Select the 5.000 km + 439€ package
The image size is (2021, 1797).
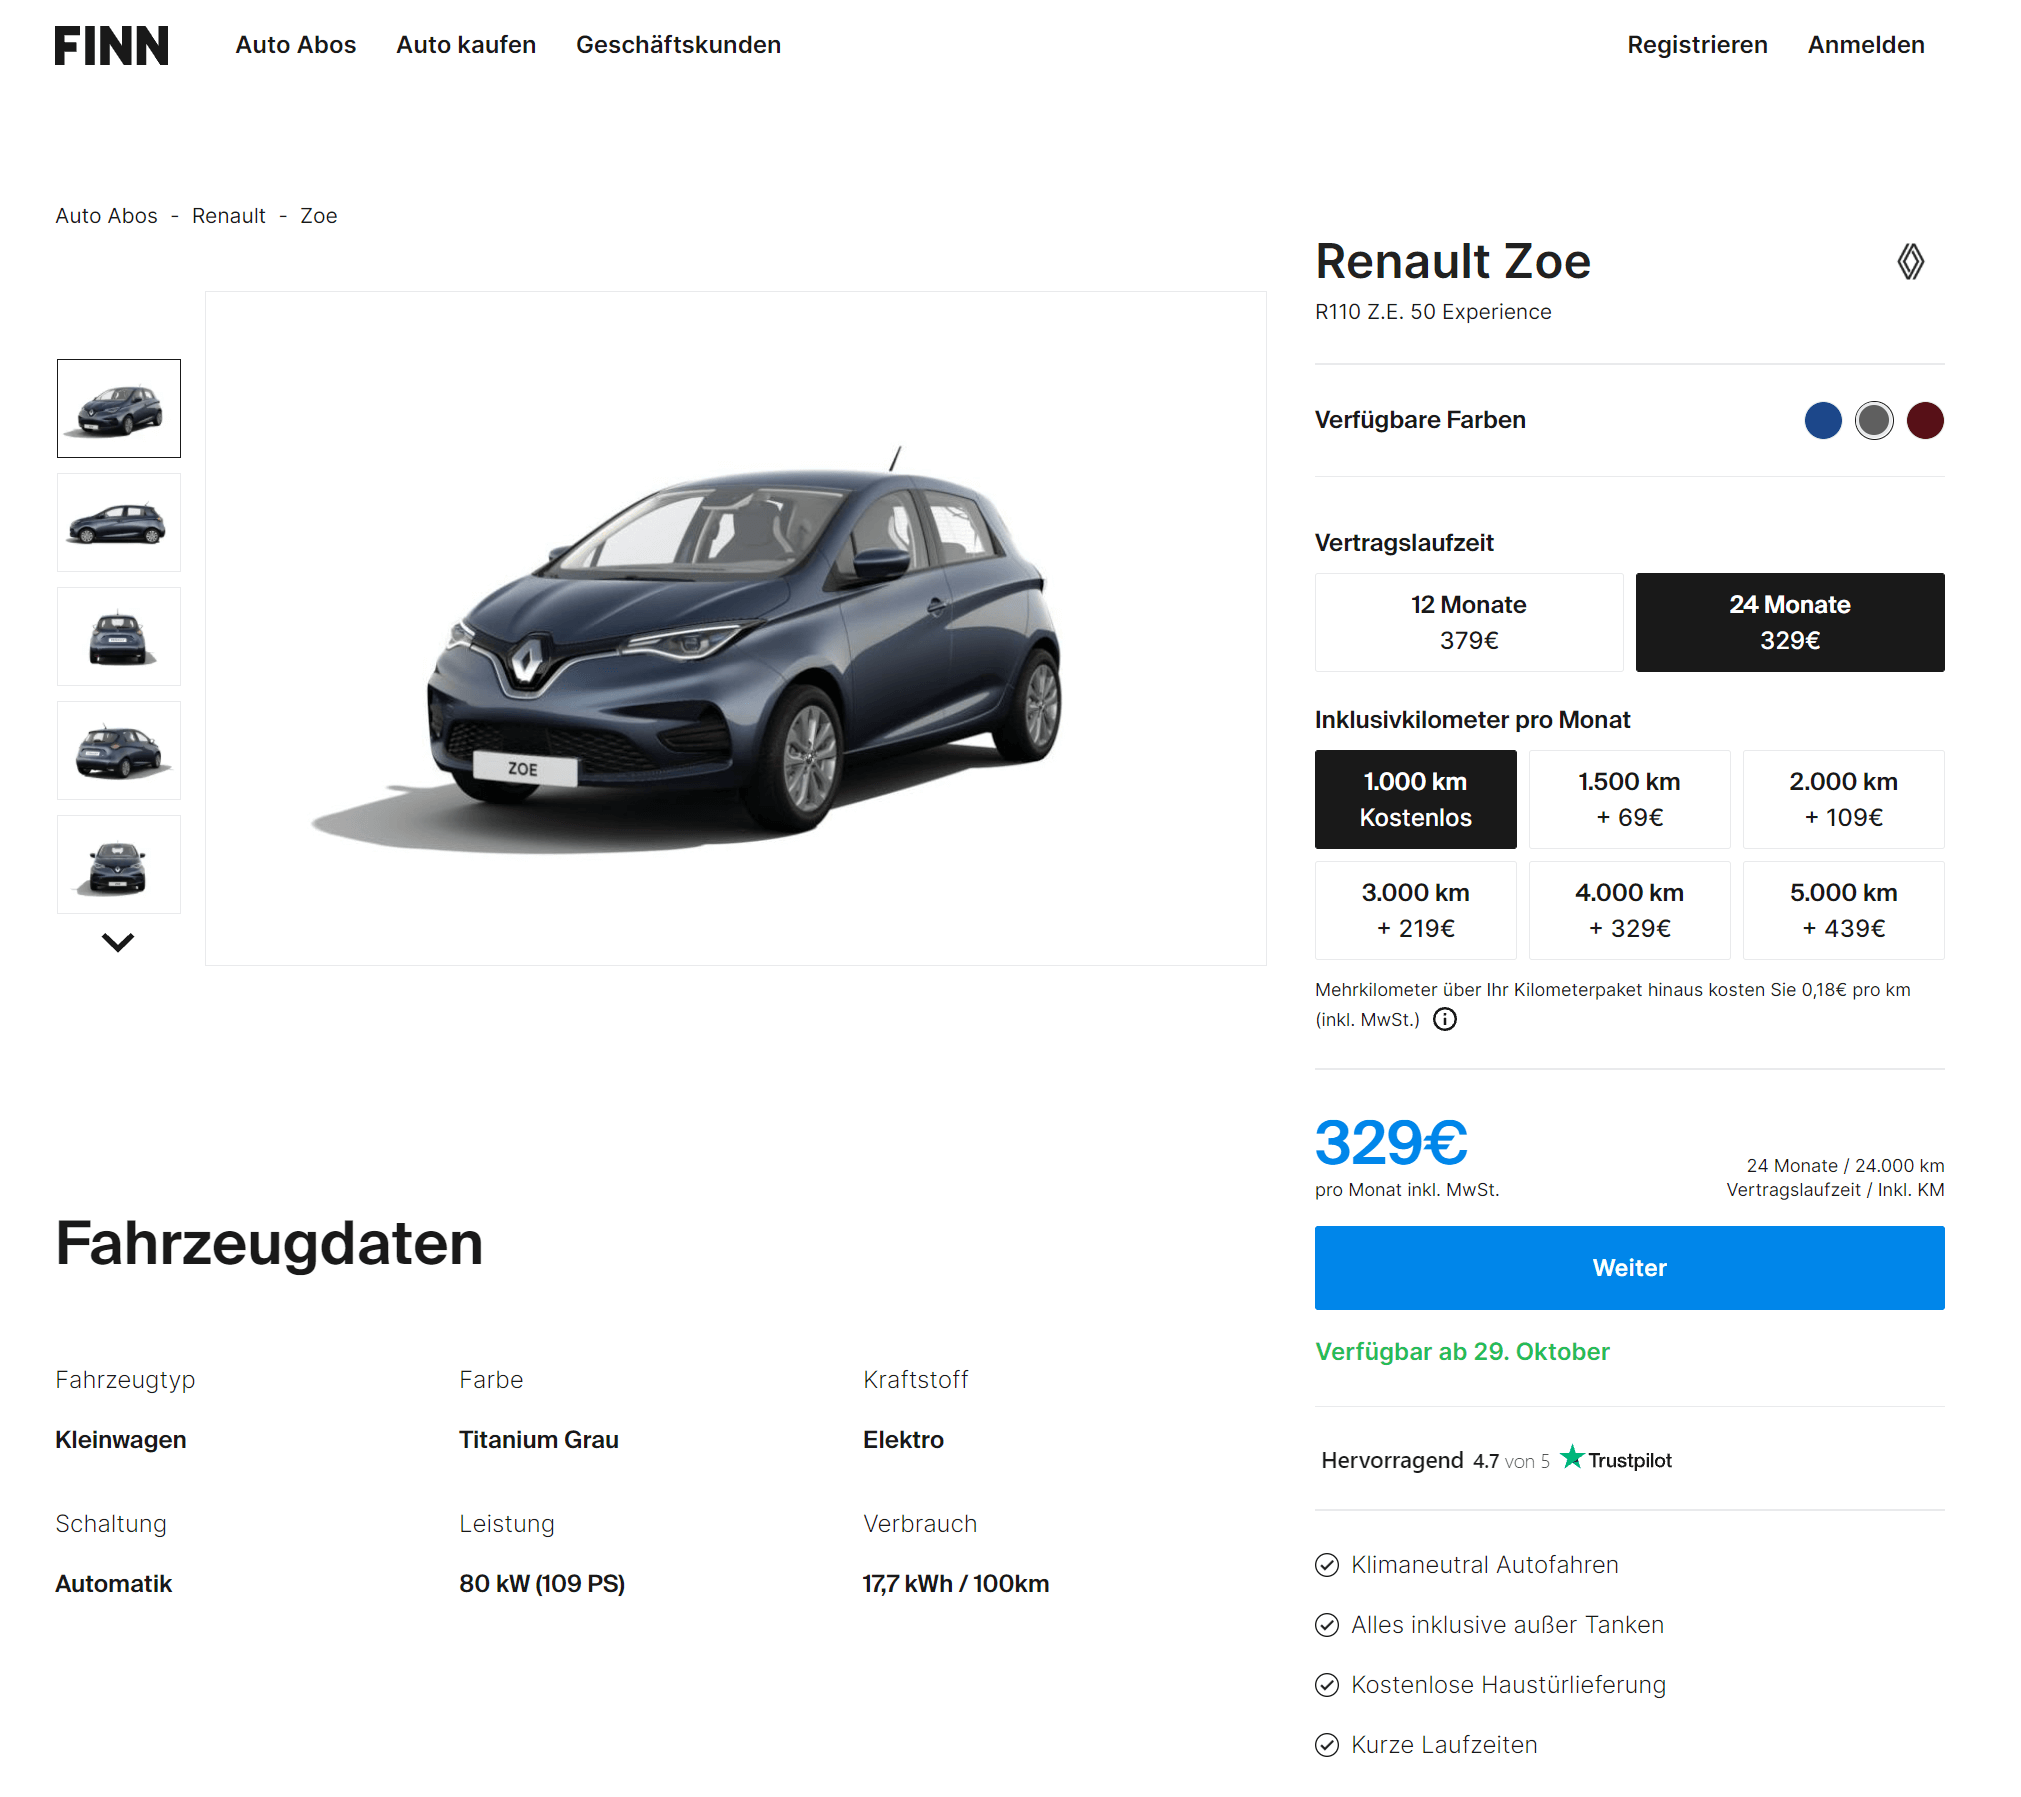(1843, 910)
